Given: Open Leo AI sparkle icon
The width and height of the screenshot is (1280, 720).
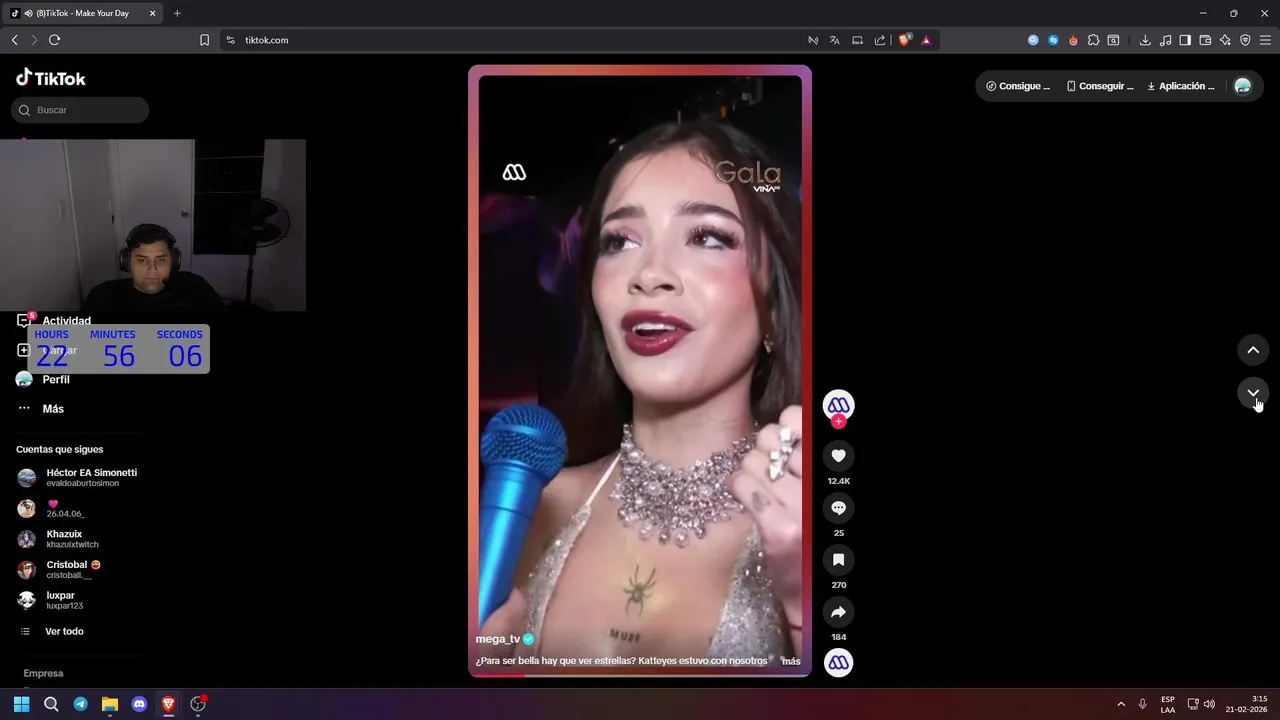Looking at the screenshot, I should tap(1225, 40).
